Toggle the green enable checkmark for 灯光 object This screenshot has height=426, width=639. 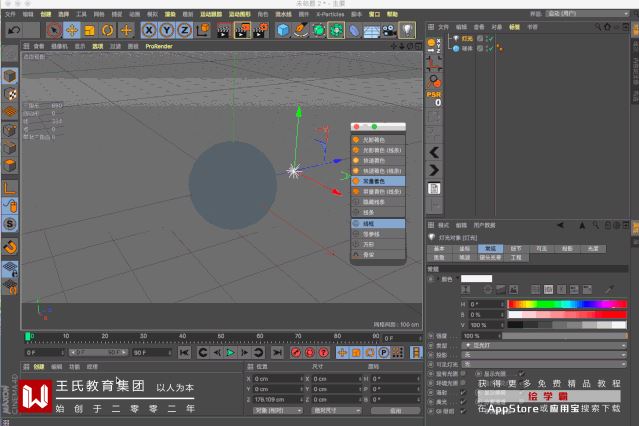(x=489, y=39)
